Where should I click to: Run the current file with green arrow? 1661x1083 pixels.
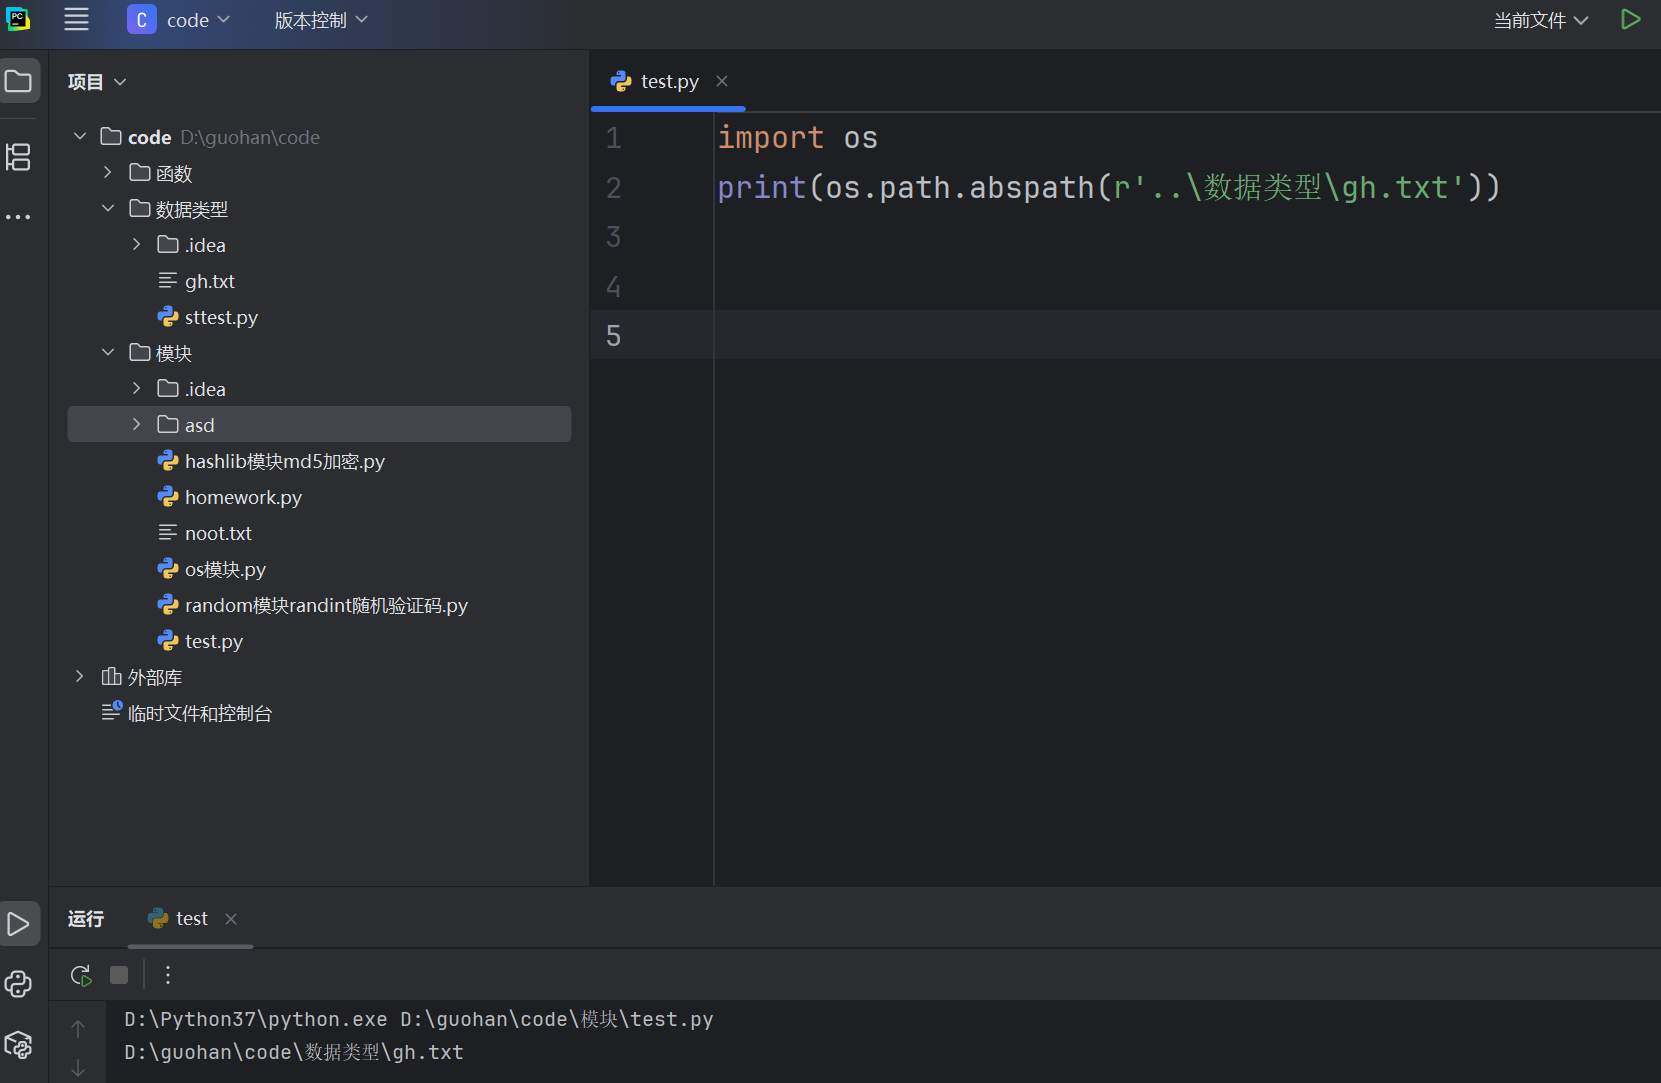pyautogui.click(x=1630, y=20)
